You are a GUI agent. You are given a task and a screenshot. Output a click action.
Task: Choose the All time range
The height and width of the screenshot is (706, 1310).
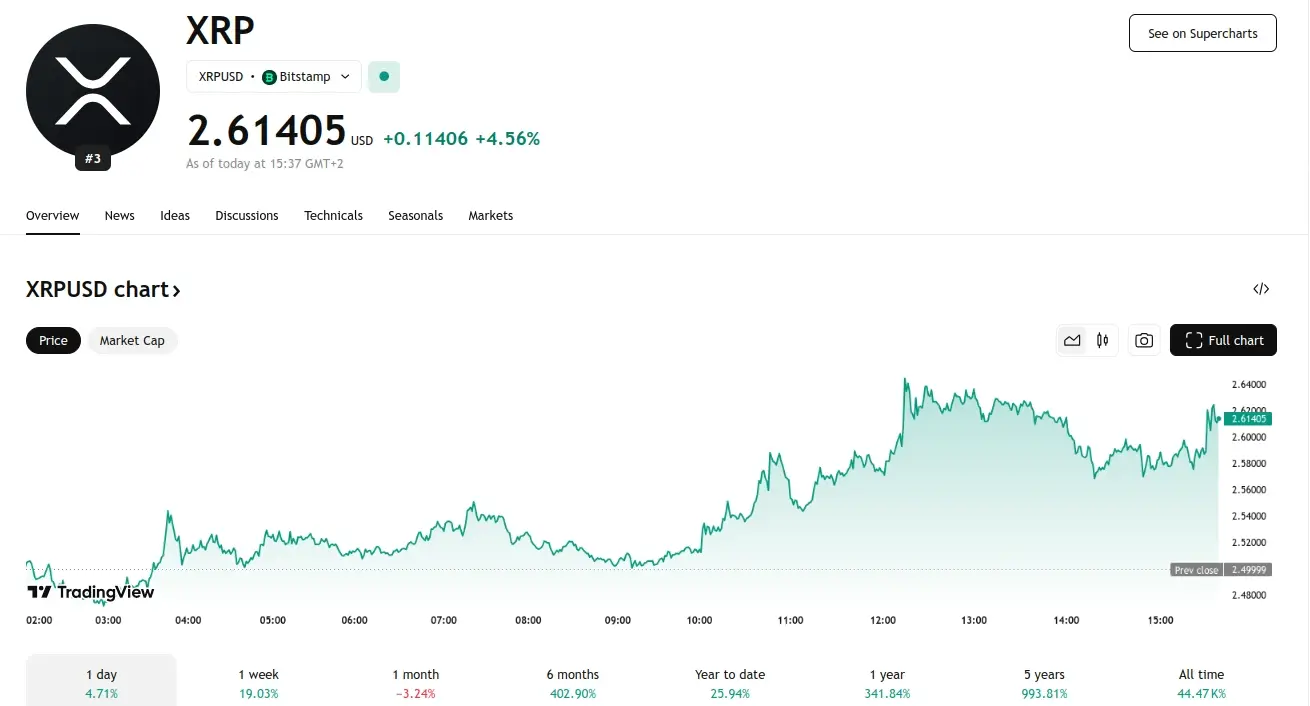pos(1201,683)
